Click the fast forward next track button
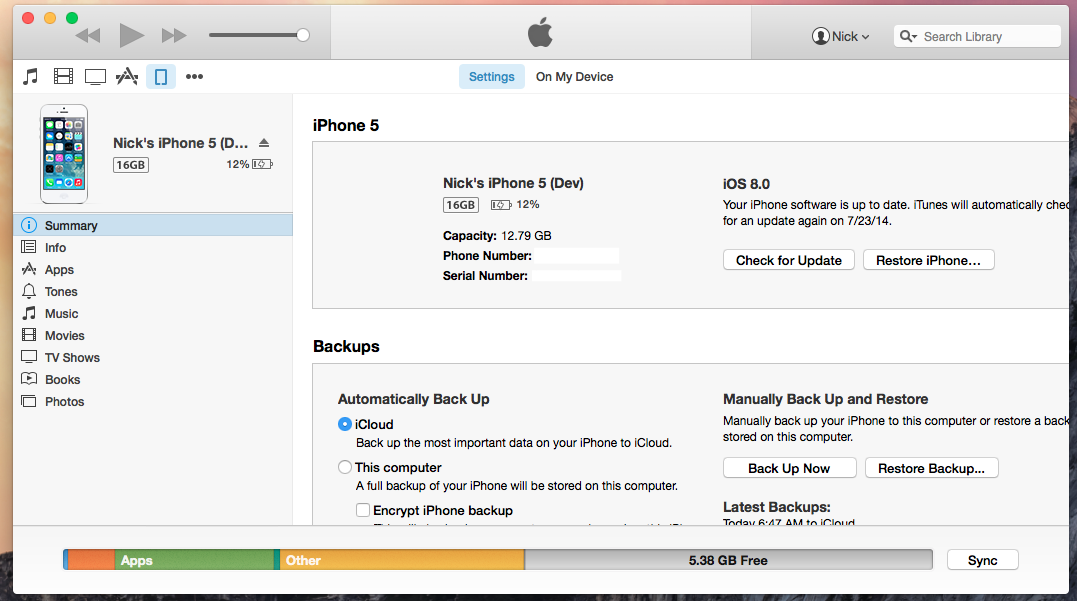 pyautogui.click(x=174, y=36)
